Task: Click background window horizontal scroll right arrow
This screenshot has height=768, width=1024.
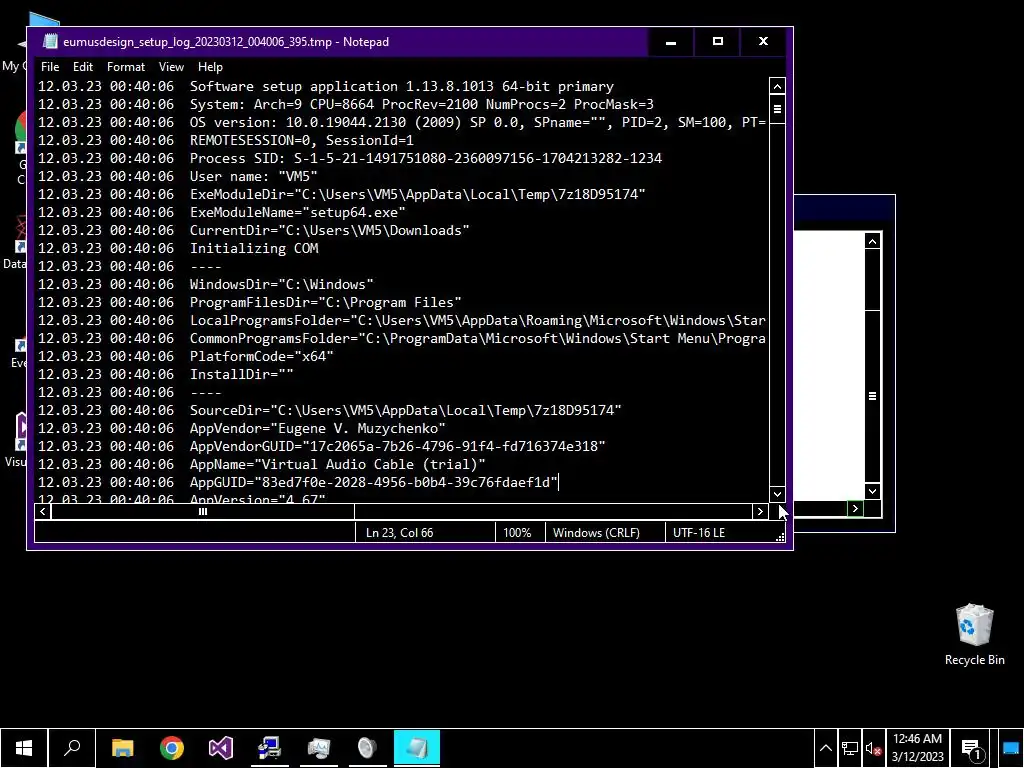Action: 855,509
